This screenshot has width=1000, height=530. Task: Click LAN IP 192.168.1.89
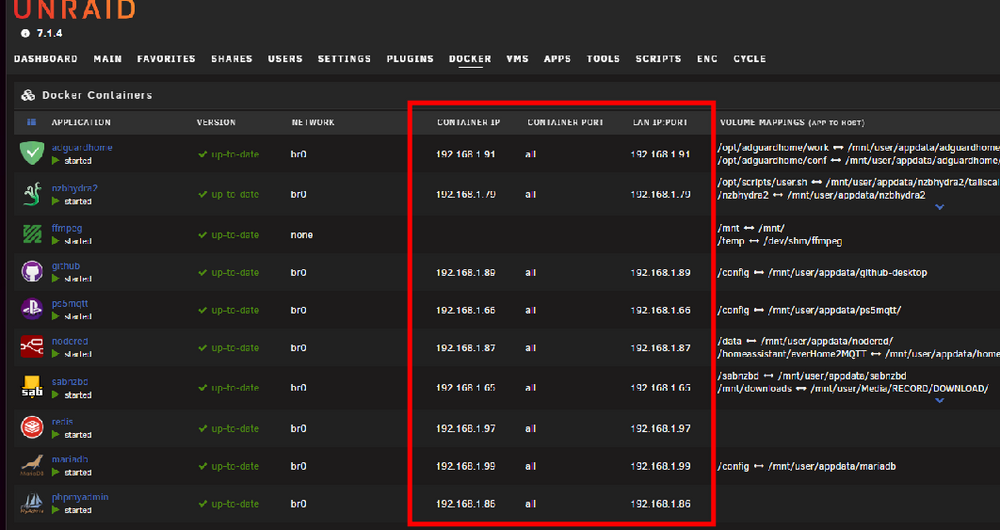pos(660,272)
